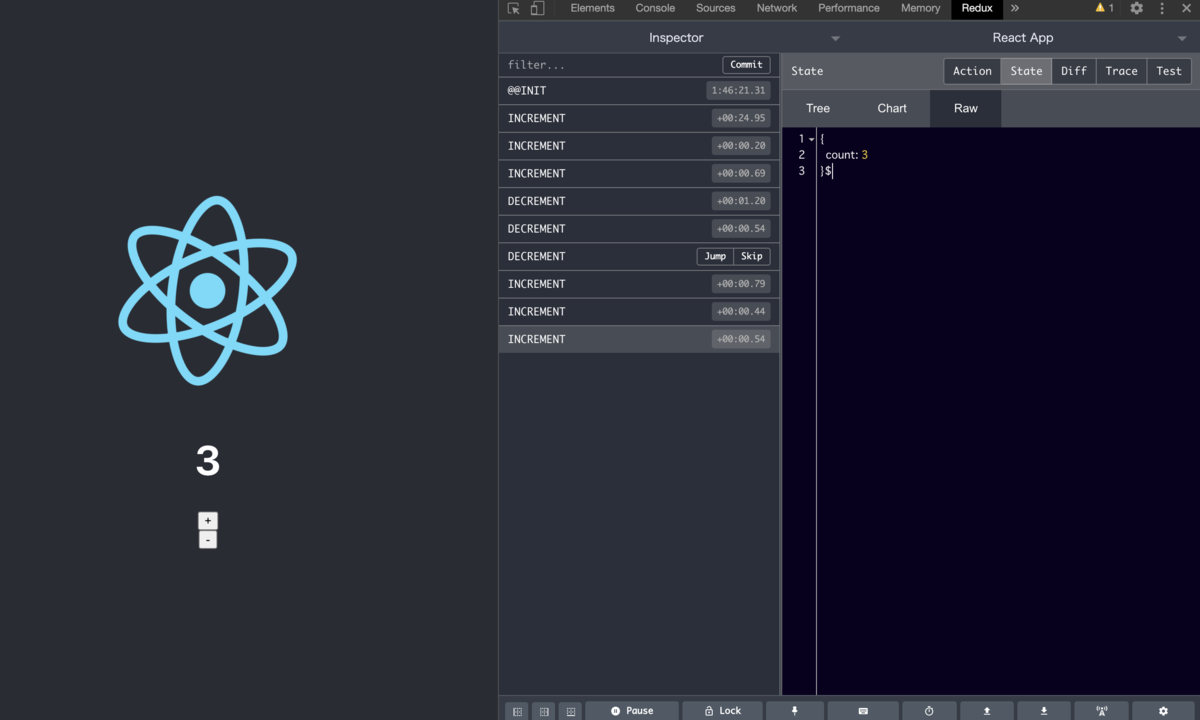Skip the hovered DECREMENT action
This screenshot has width=1200, height=720.
click(x=752, y=256)
